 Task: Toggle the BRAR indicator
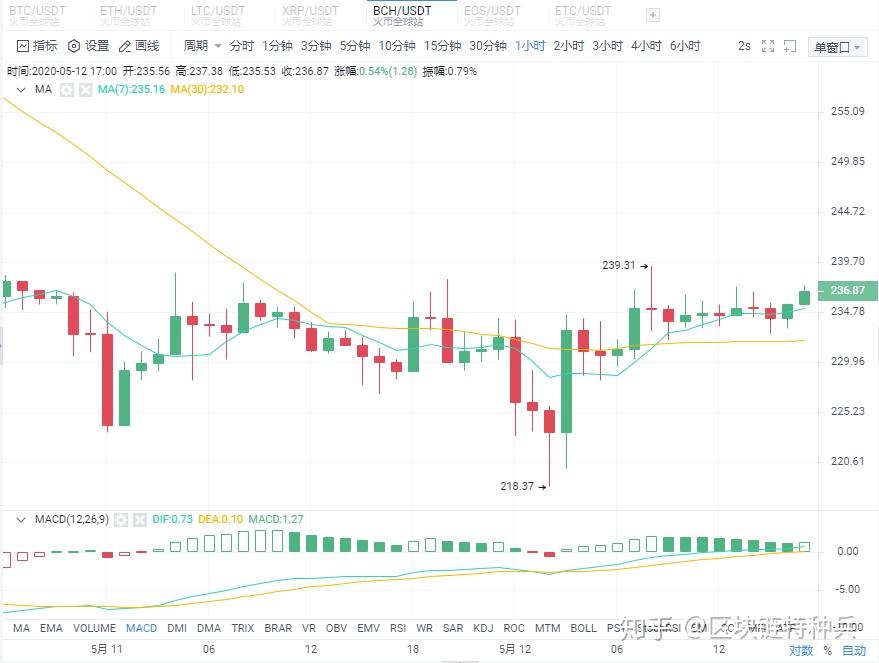tap(278, 628)
